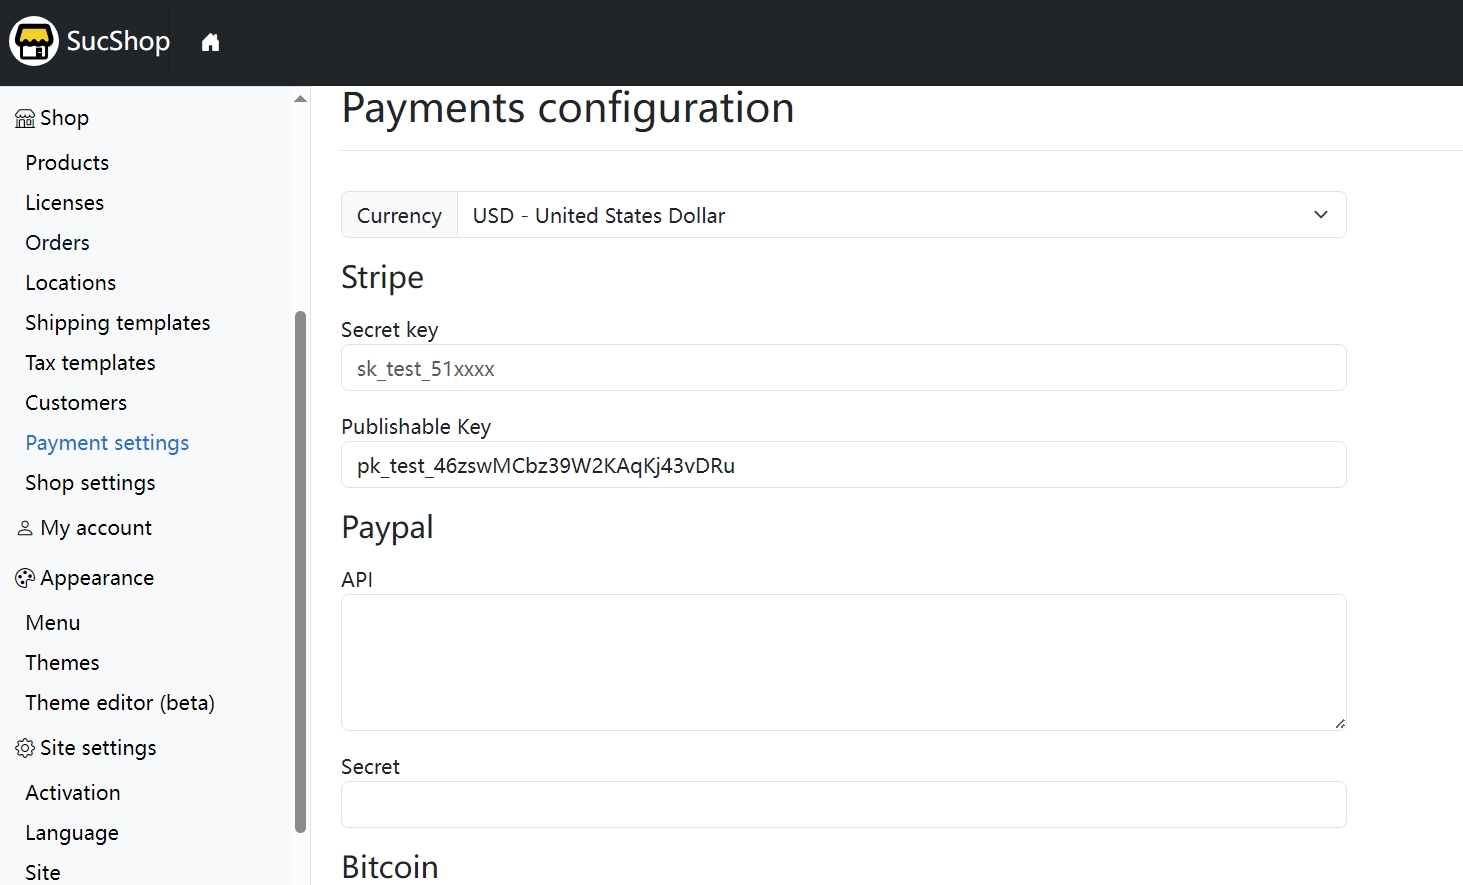Click the Paypal Secret input field
Viewport: 1463px width, 885px height.
(x=843, y=804)
